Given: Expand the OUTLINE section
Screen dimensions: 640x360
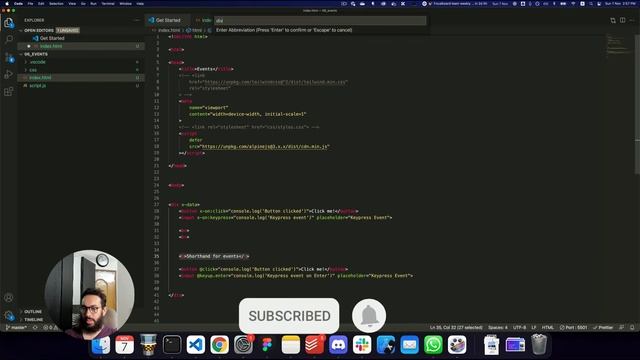Looking at the screenshot, I should pos(33,311).
